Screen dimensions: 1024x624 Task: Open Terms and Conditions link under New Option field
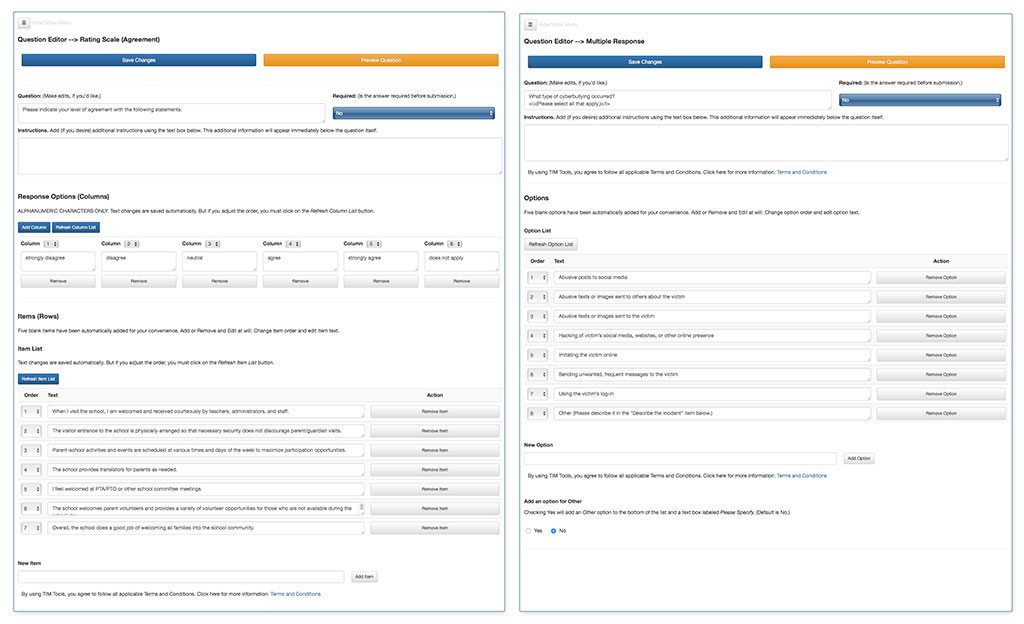[802, 476]
